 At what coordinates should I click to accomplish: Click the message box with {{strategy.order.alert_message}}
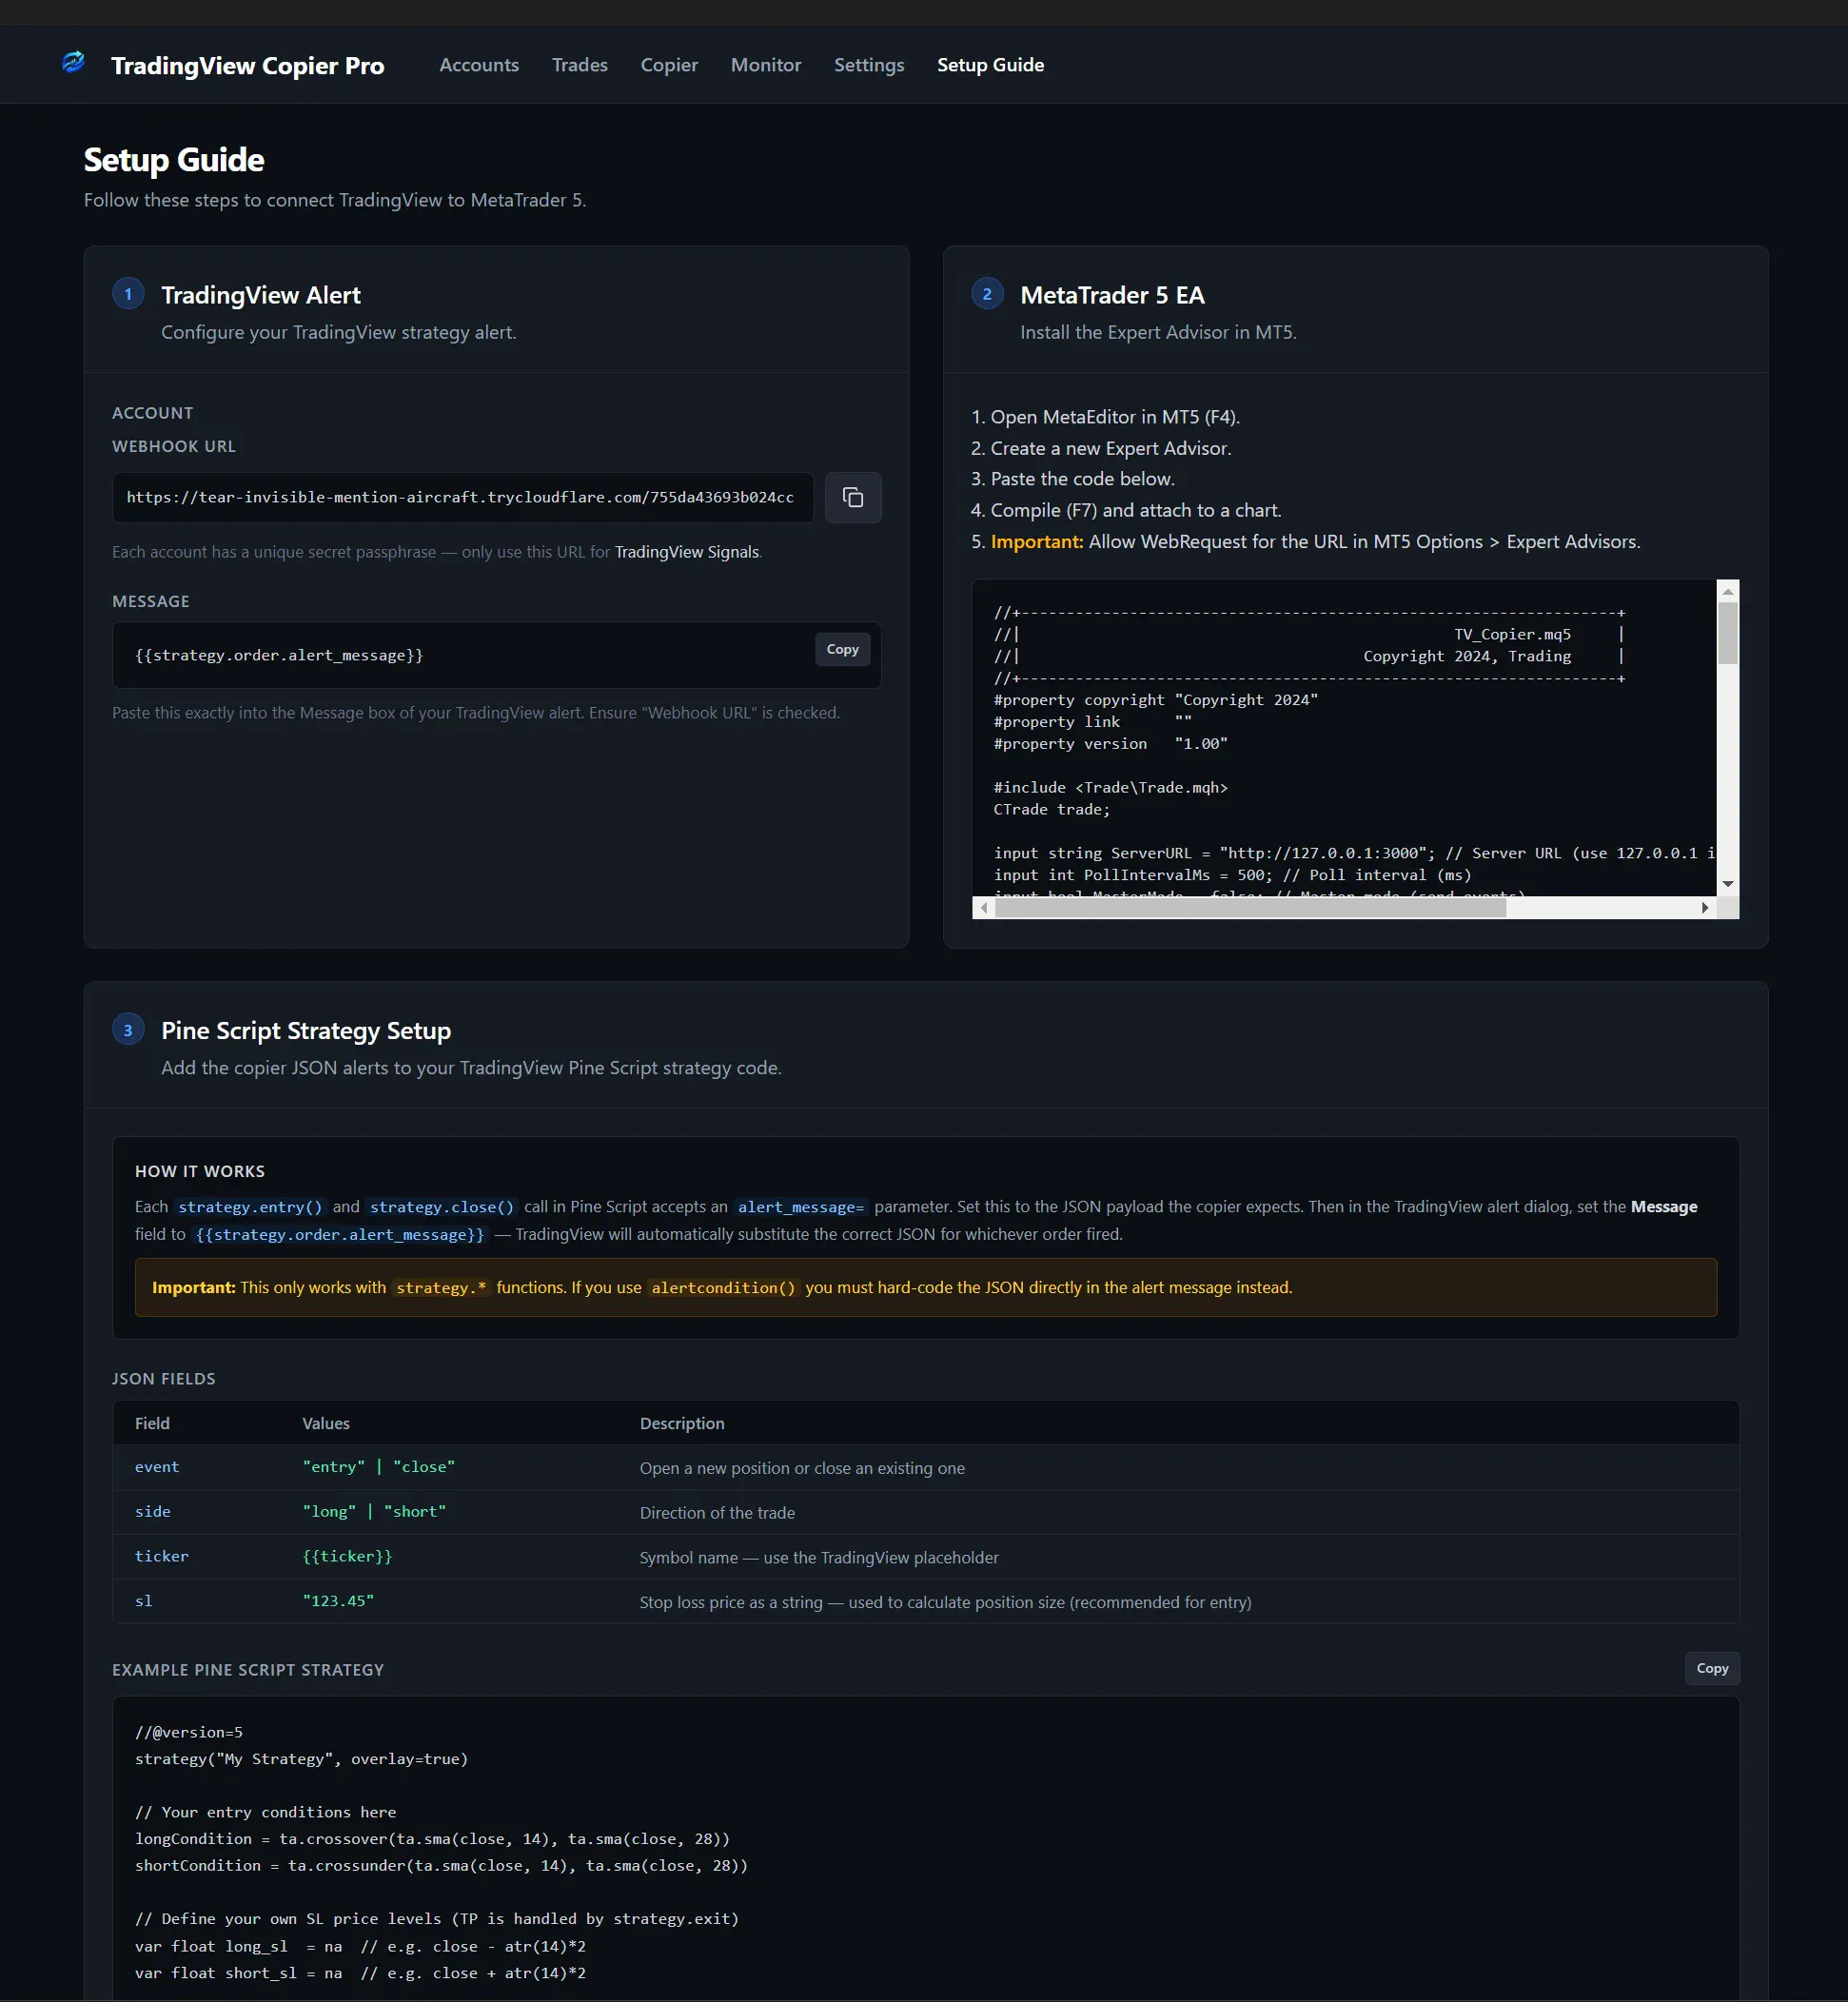pos(496,655)
